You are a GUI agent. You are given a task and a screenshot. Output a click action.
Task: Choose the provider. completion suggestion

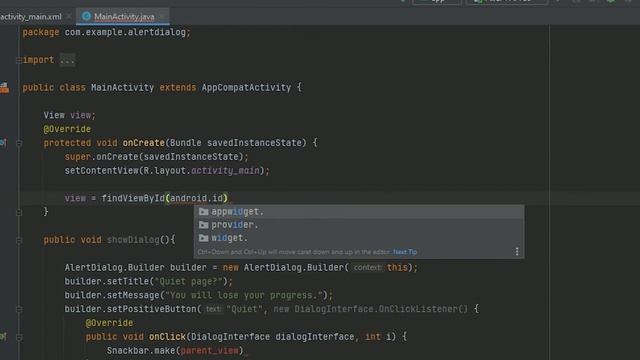point(359,225)
